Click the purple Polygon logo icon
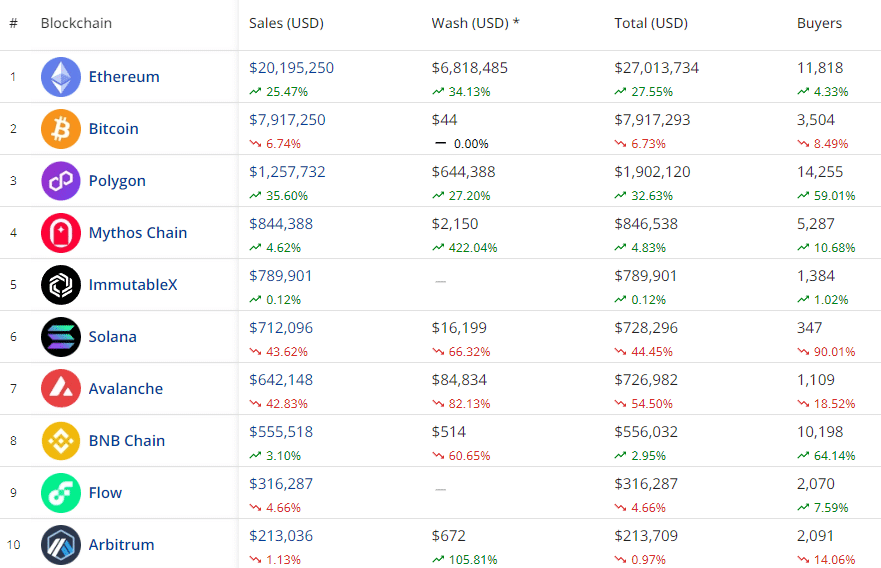Viewport: 881px width, 568px height. [61, 181]
